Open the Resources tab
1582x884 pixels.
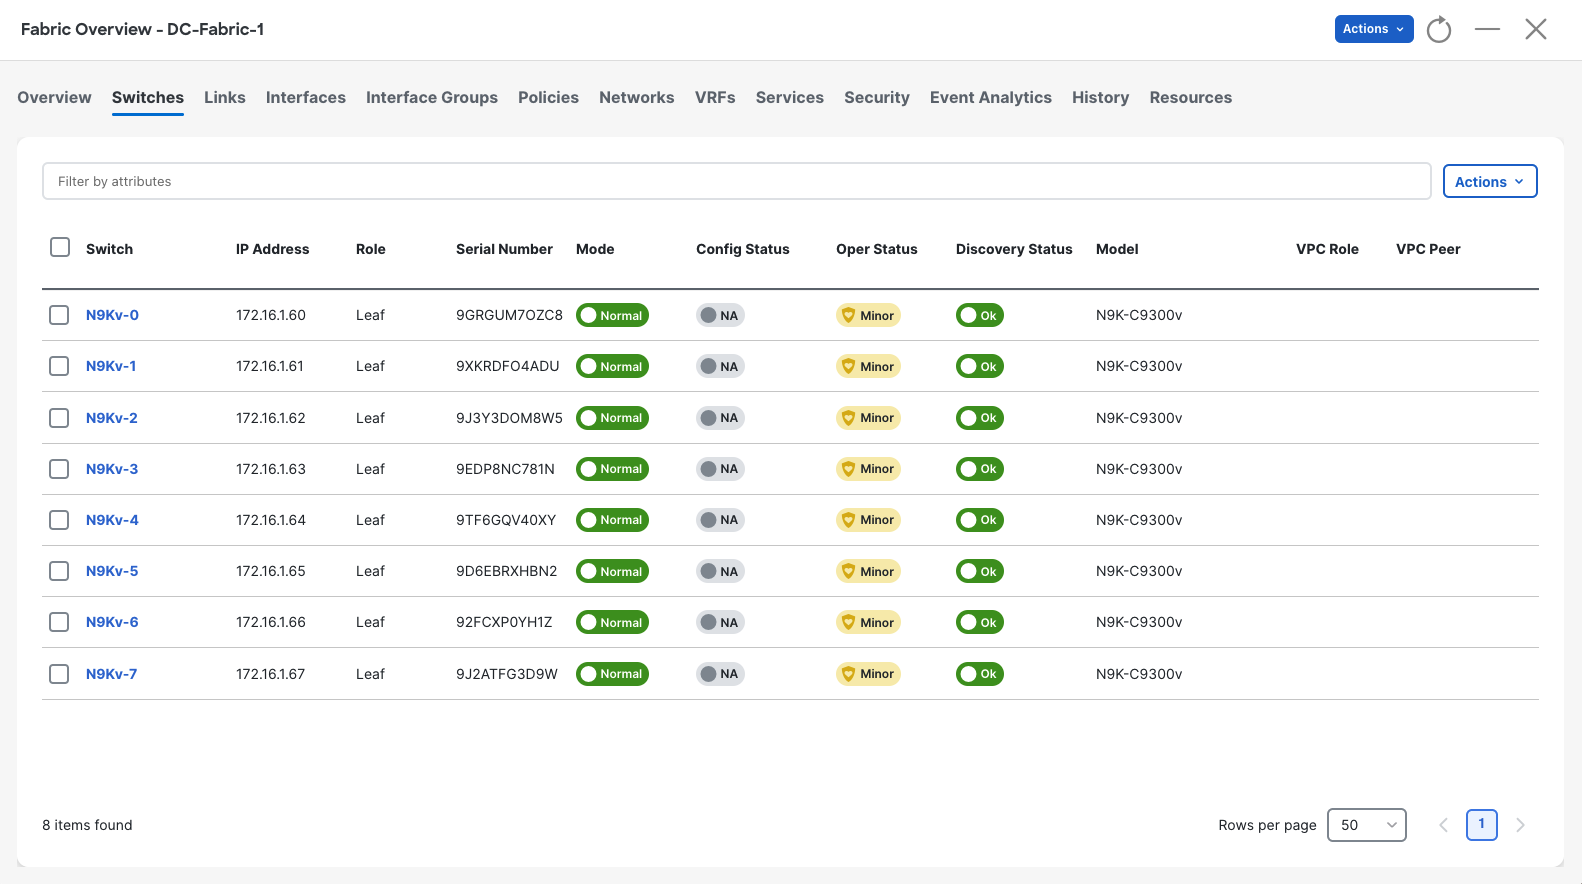[x=1191, y=97]
